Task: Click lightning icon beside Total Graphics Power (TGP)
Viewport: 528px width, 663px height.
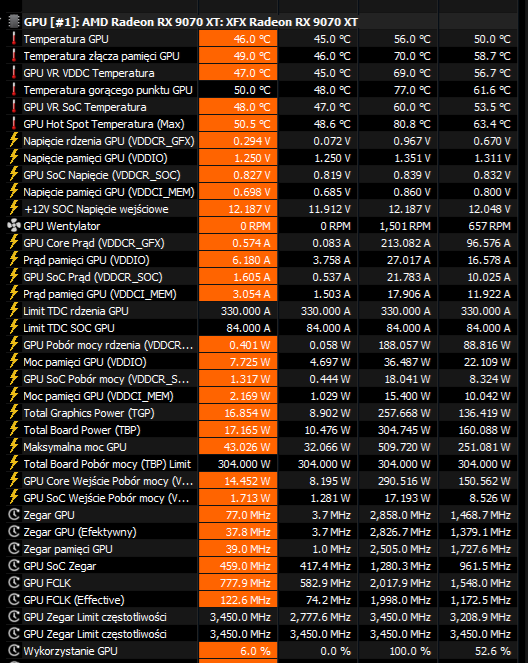Action: tap(14, 413)
